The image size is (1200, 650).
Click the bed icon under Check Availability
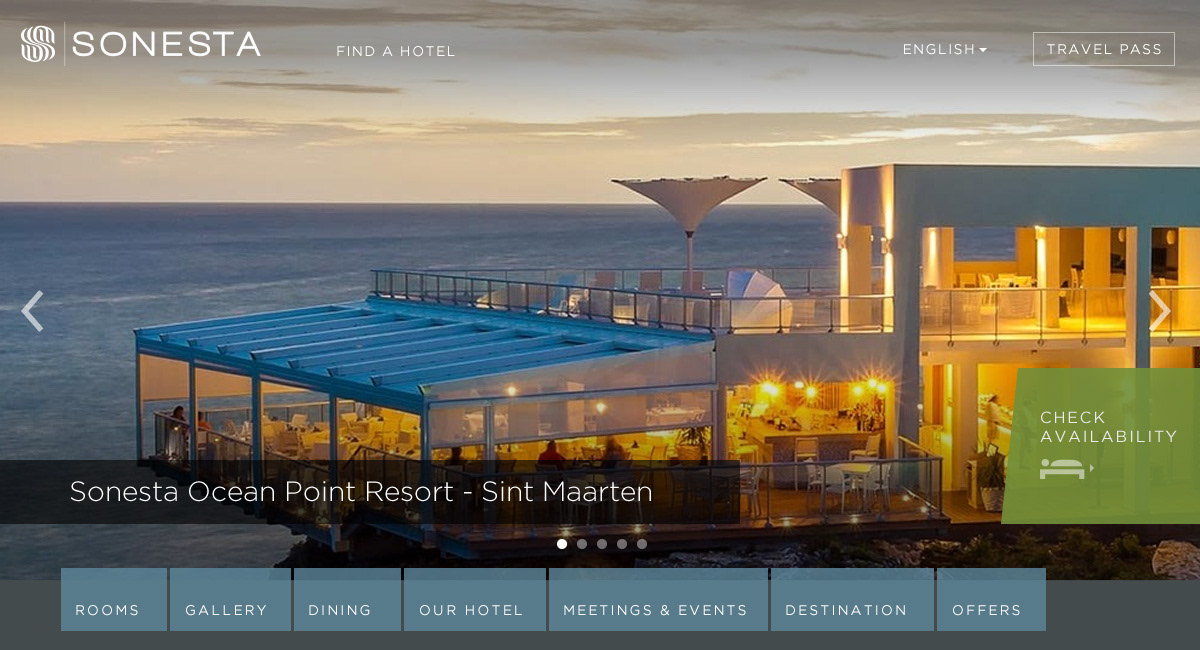[1066, 468]
